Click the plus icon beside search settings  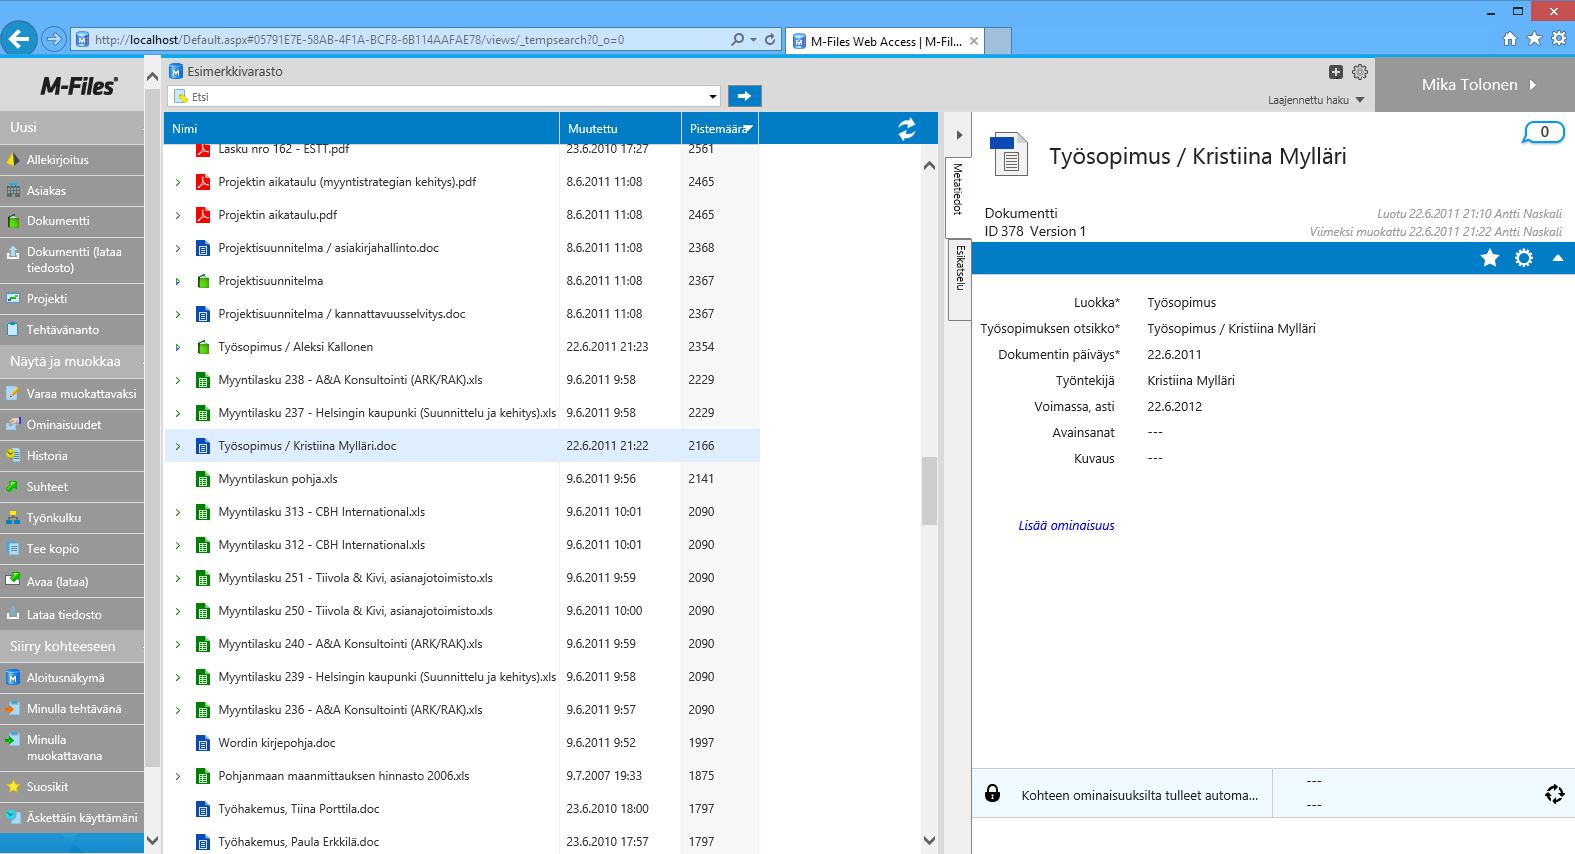click(1335, 72)
